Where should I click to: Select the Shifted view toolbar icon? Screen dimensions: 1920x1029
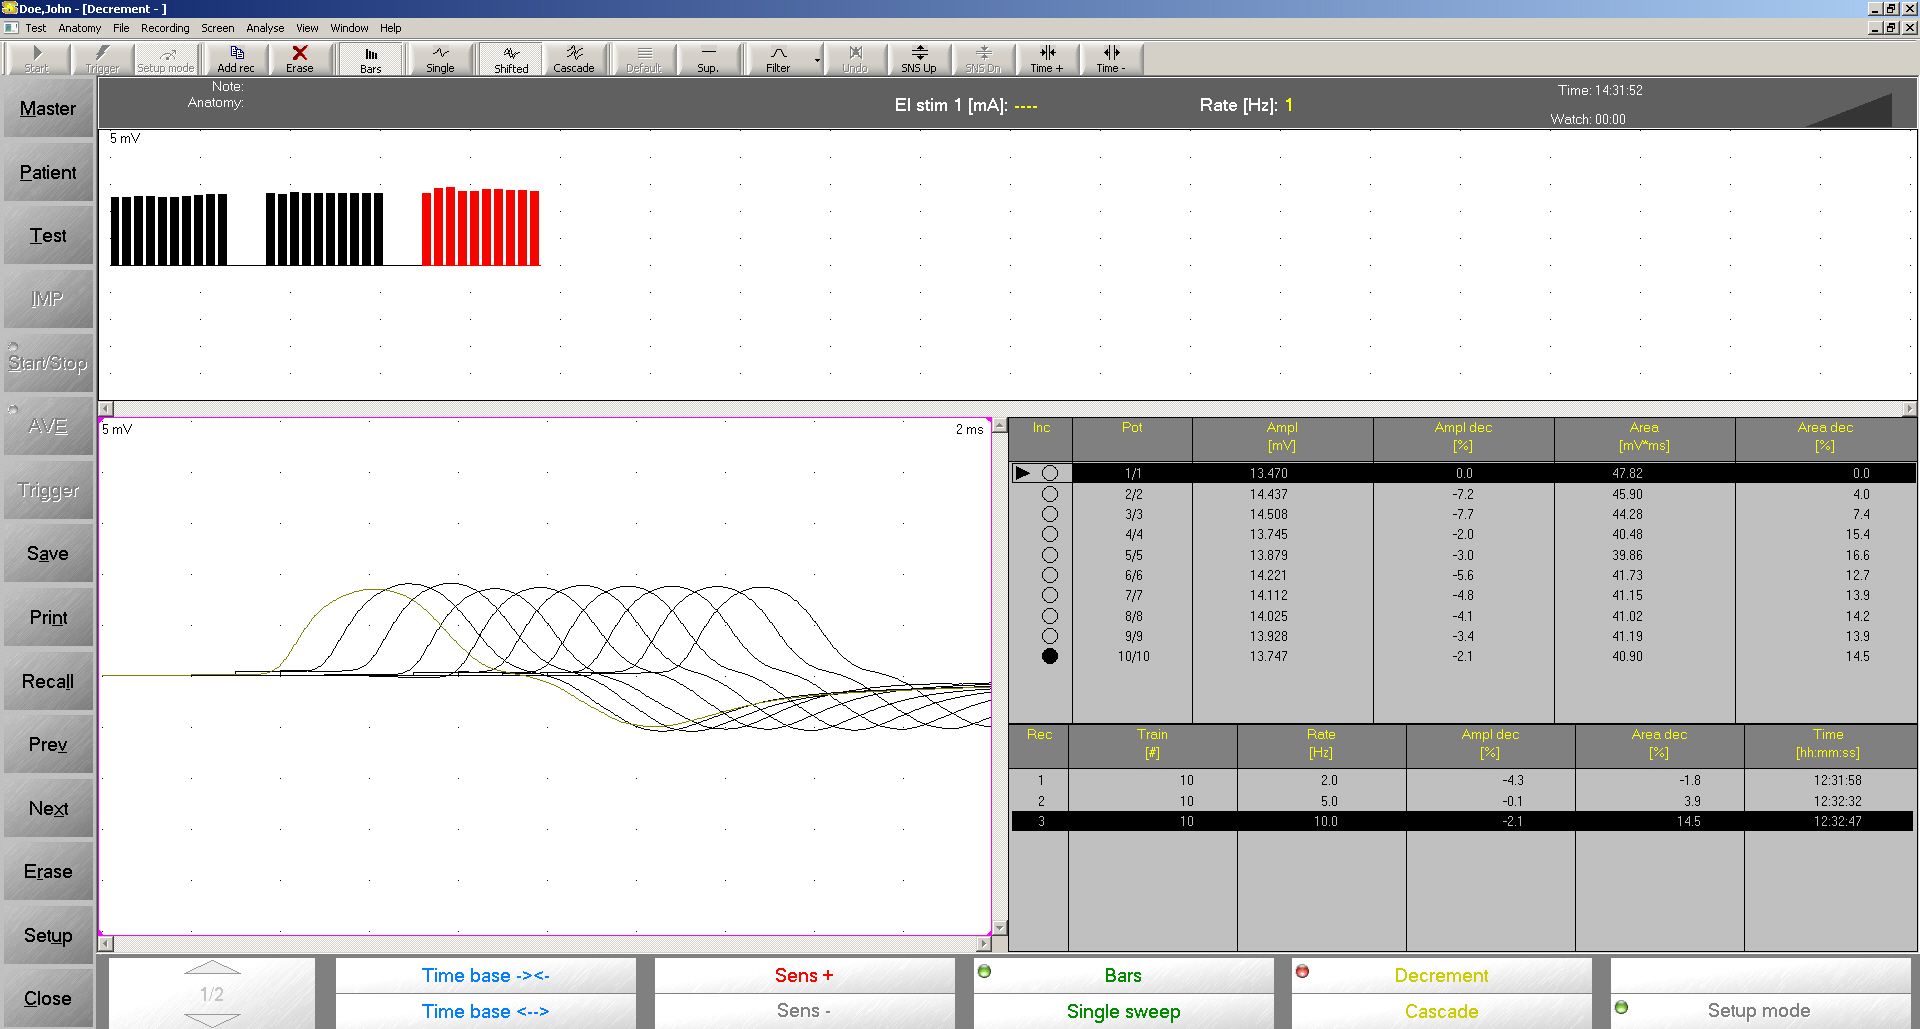(511, 59)
